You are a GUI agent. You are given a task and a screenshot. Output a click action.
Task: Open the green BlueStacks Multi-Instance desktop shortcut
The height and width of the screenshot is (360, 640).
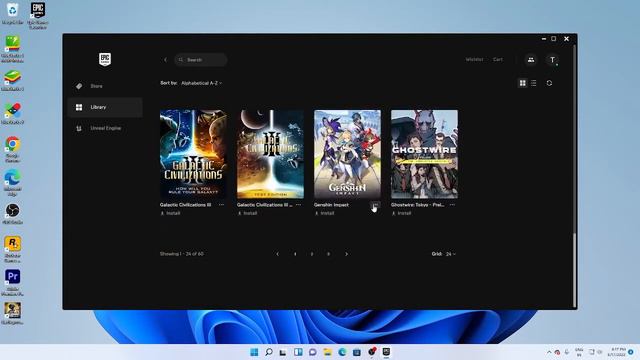point(13,49)
